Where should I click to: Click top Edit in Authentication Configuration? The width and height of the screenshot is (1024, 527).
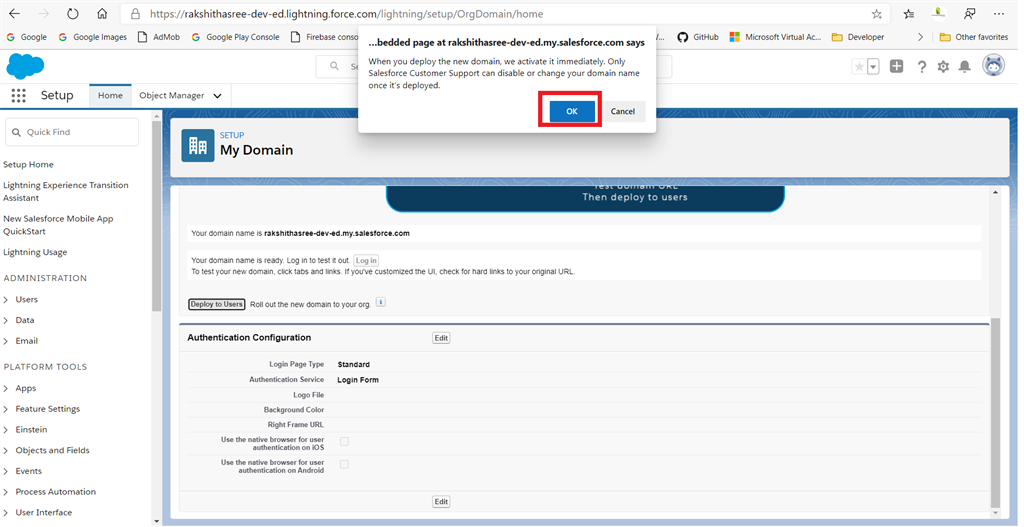[x=441, y=338]
